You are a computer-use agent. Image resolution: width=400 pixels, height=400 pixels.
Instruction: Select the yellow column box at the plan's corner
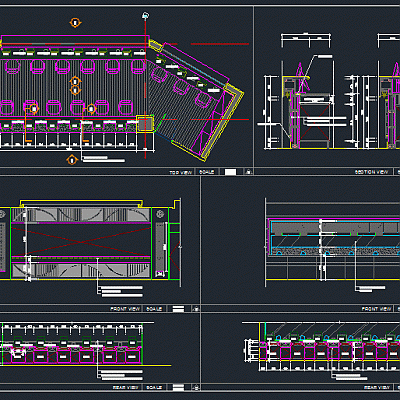click(x=145, y=124)
